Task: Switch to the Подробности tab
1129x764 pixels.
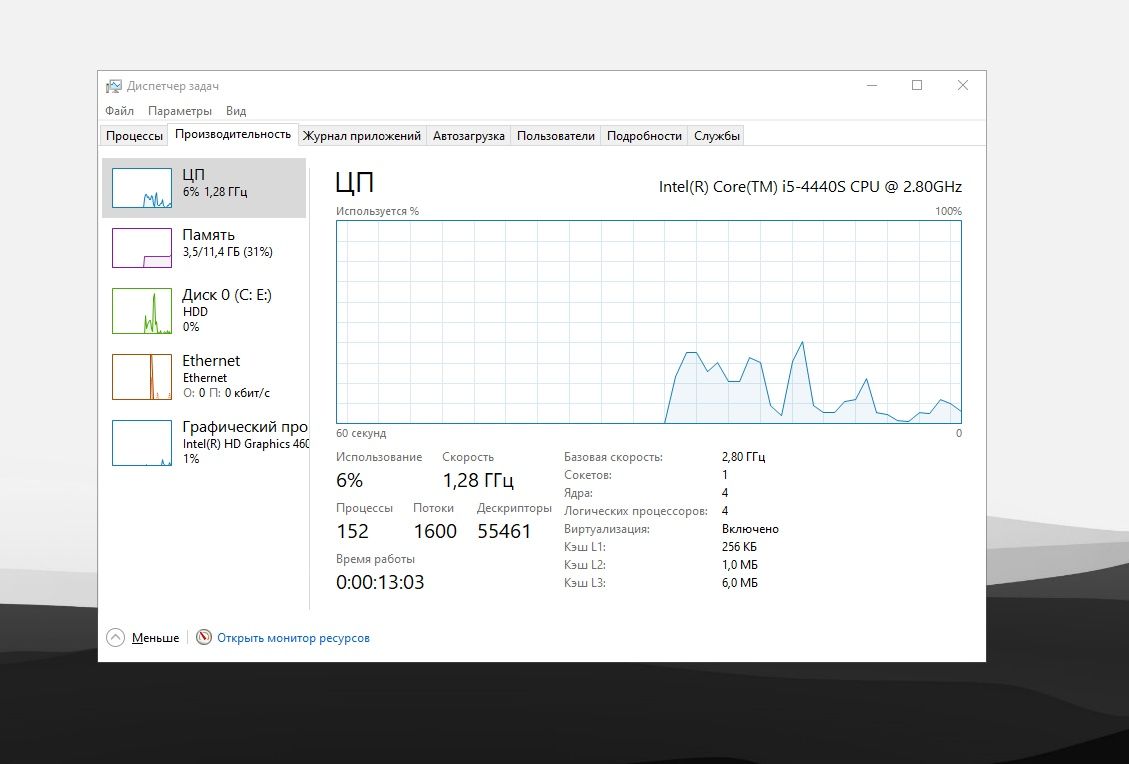Action: (x=644, y=135)
